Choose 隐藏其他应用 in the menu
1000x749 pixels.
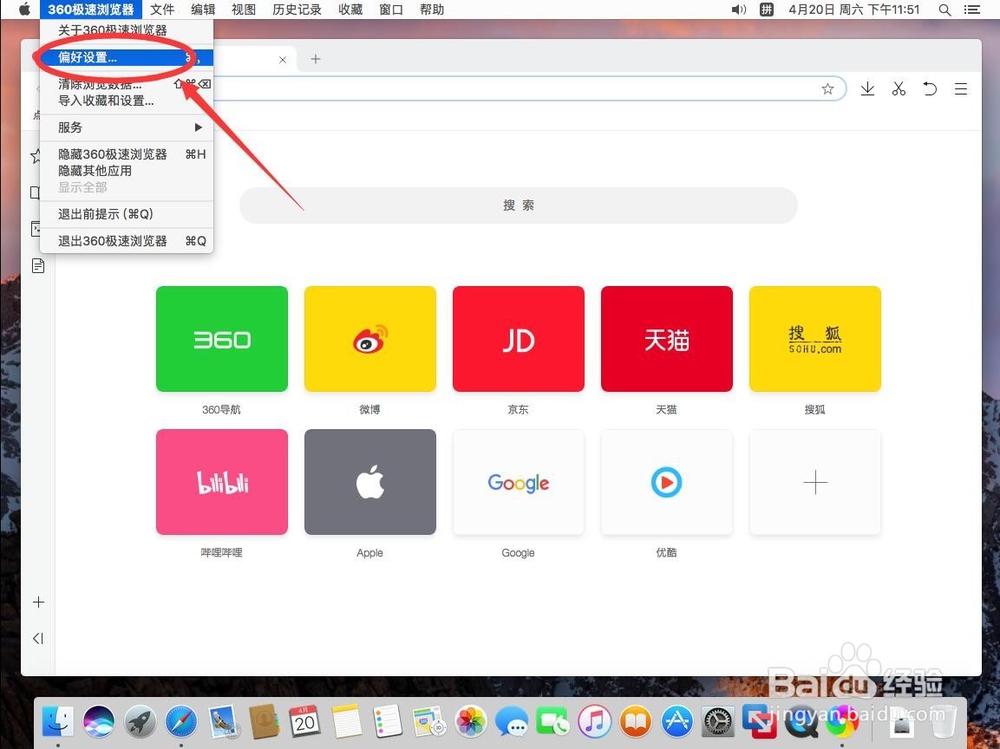click(126, 171)
